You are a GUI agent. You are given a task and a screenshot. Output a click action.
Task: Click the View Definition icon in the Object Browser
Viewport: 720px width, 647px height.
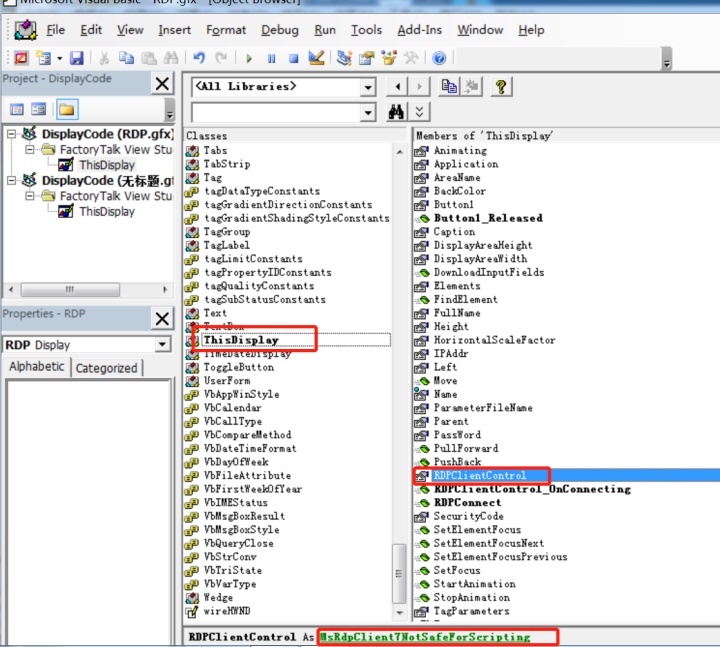click(x=472, y=86)
